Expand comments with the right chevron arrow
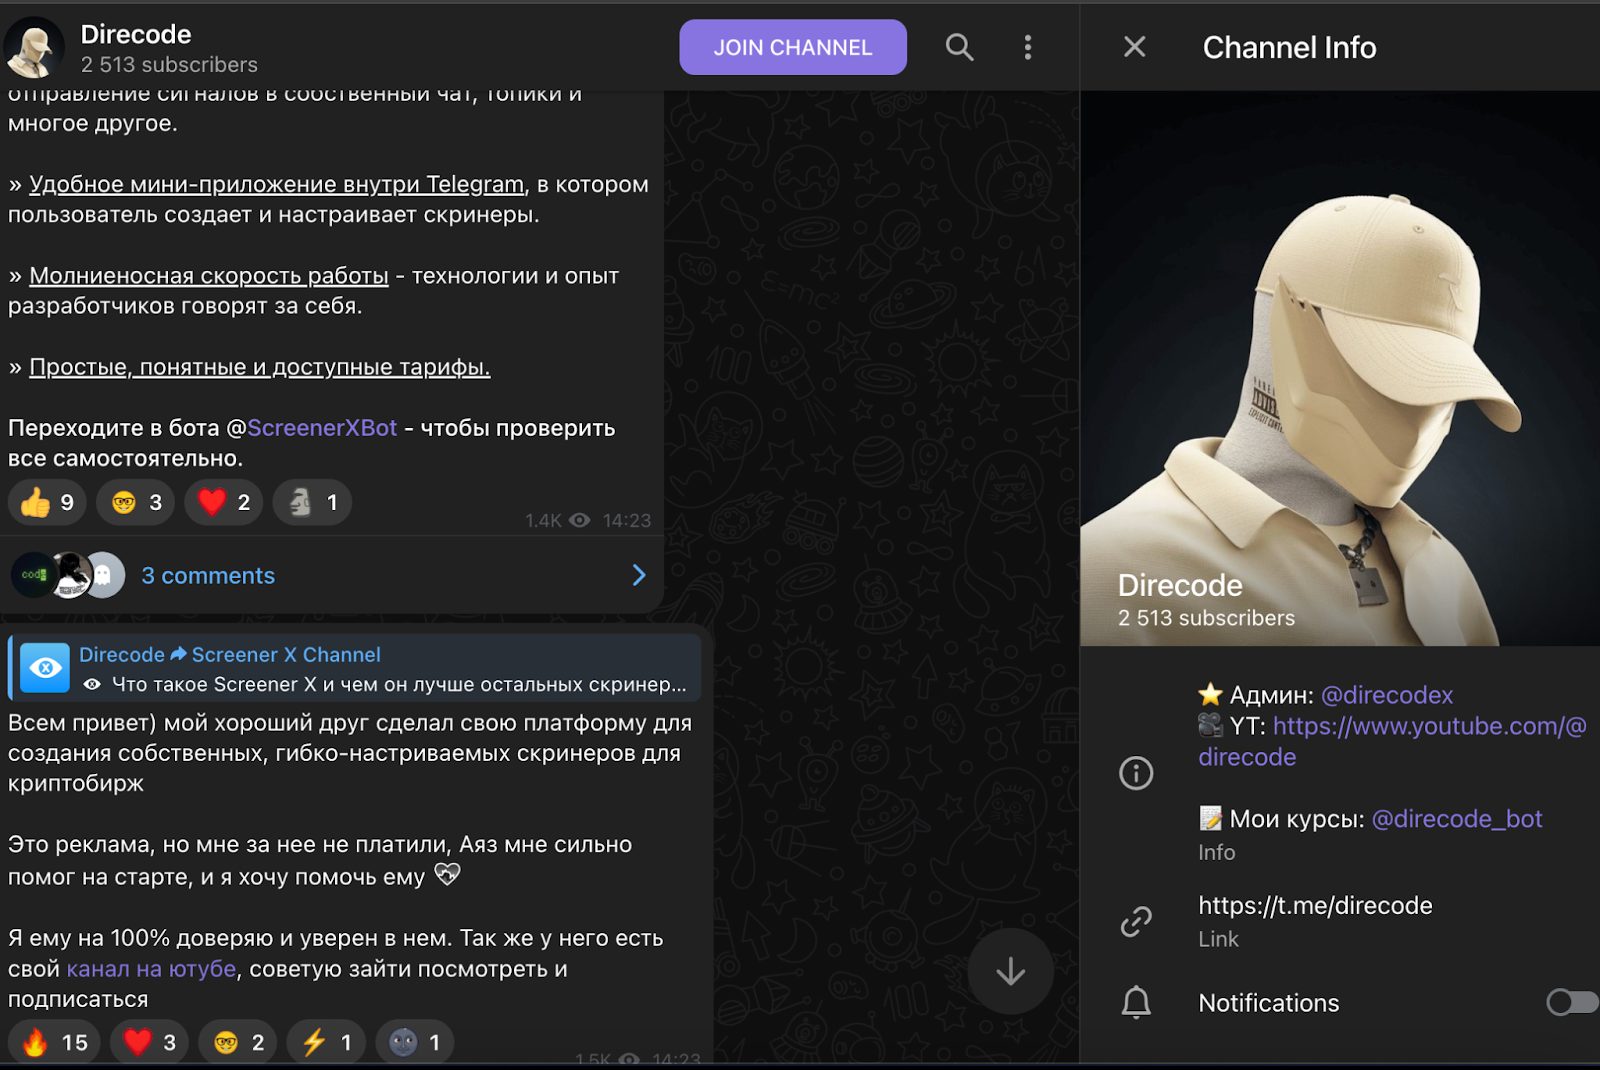This screenshot has height=1070, width=1600. [639, 575]
